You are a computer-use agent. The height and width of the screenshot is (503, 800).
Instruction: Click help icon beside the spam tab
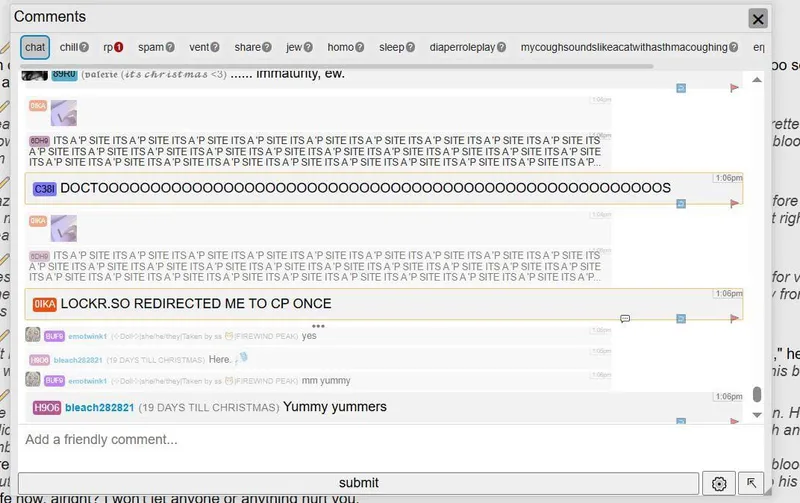click(x=170, y=47)
